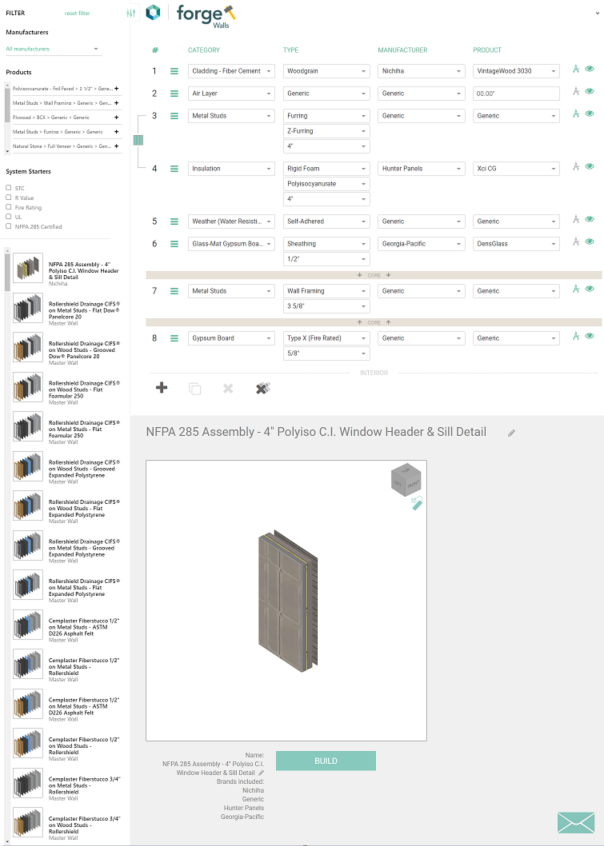
Task: Click the reorder handle on layer 2 Air Layer
Action: [174, 93]
